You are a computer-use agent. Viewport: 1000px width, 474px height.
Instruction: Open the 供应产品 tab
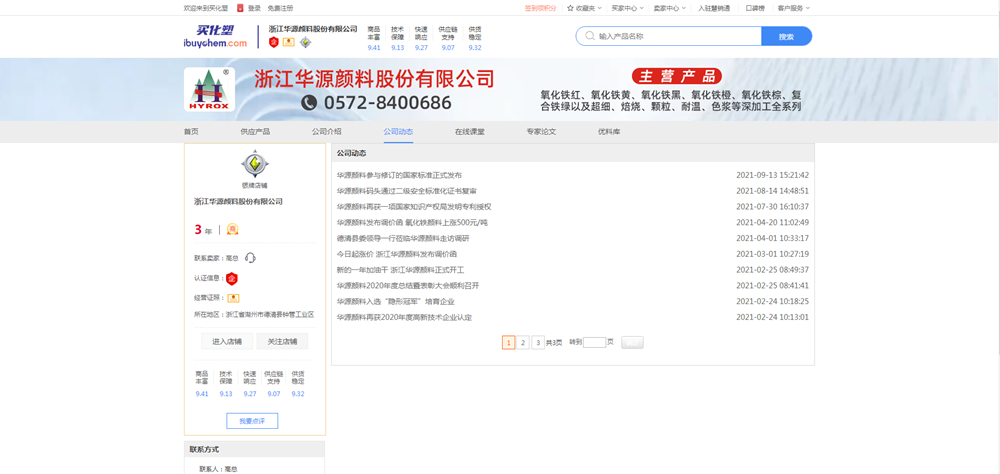(255, 131)
